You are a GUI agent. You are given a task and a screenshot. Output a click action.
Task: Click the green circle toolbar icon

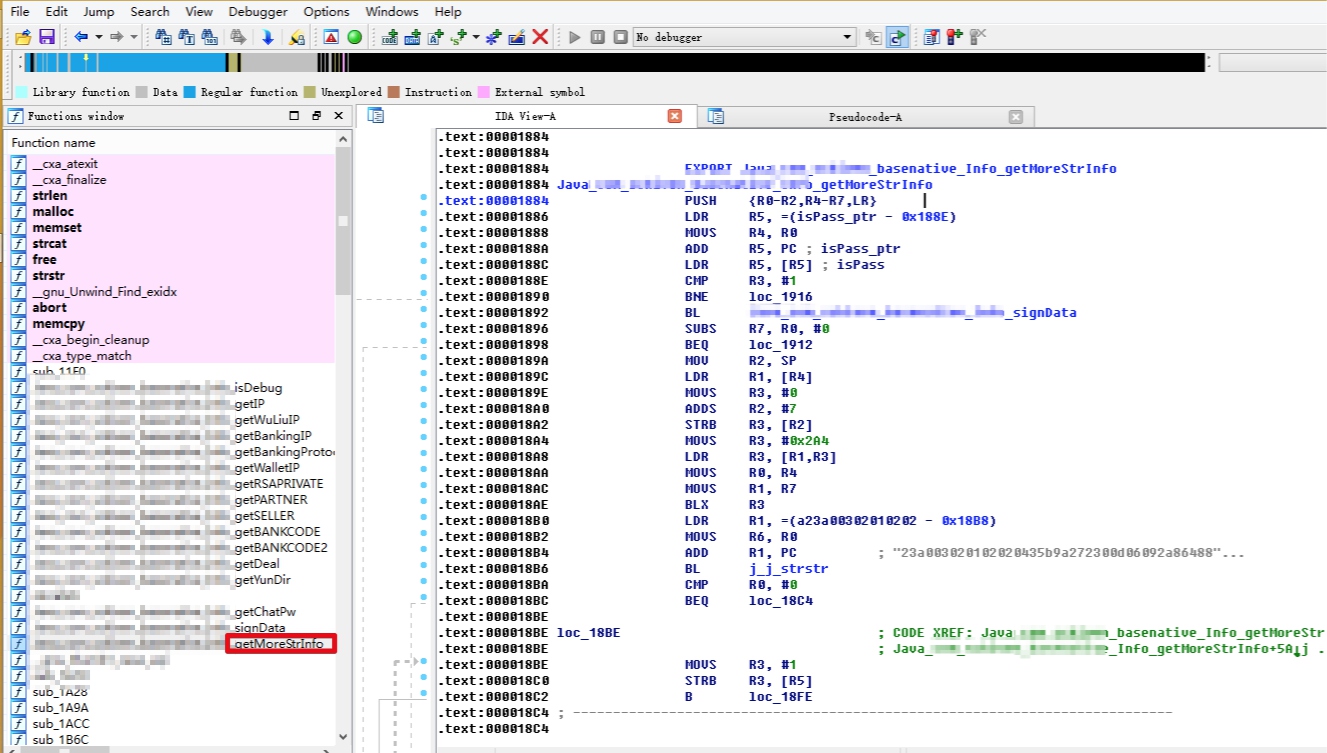(x=354, y=37)
